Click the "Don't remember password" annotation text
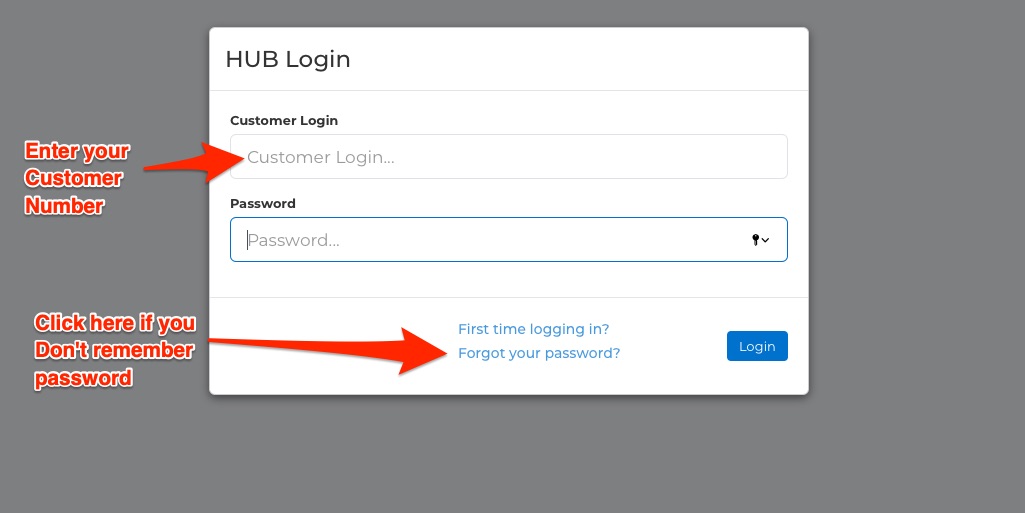The image size is (1025, 513). click(x=114, y=351)
